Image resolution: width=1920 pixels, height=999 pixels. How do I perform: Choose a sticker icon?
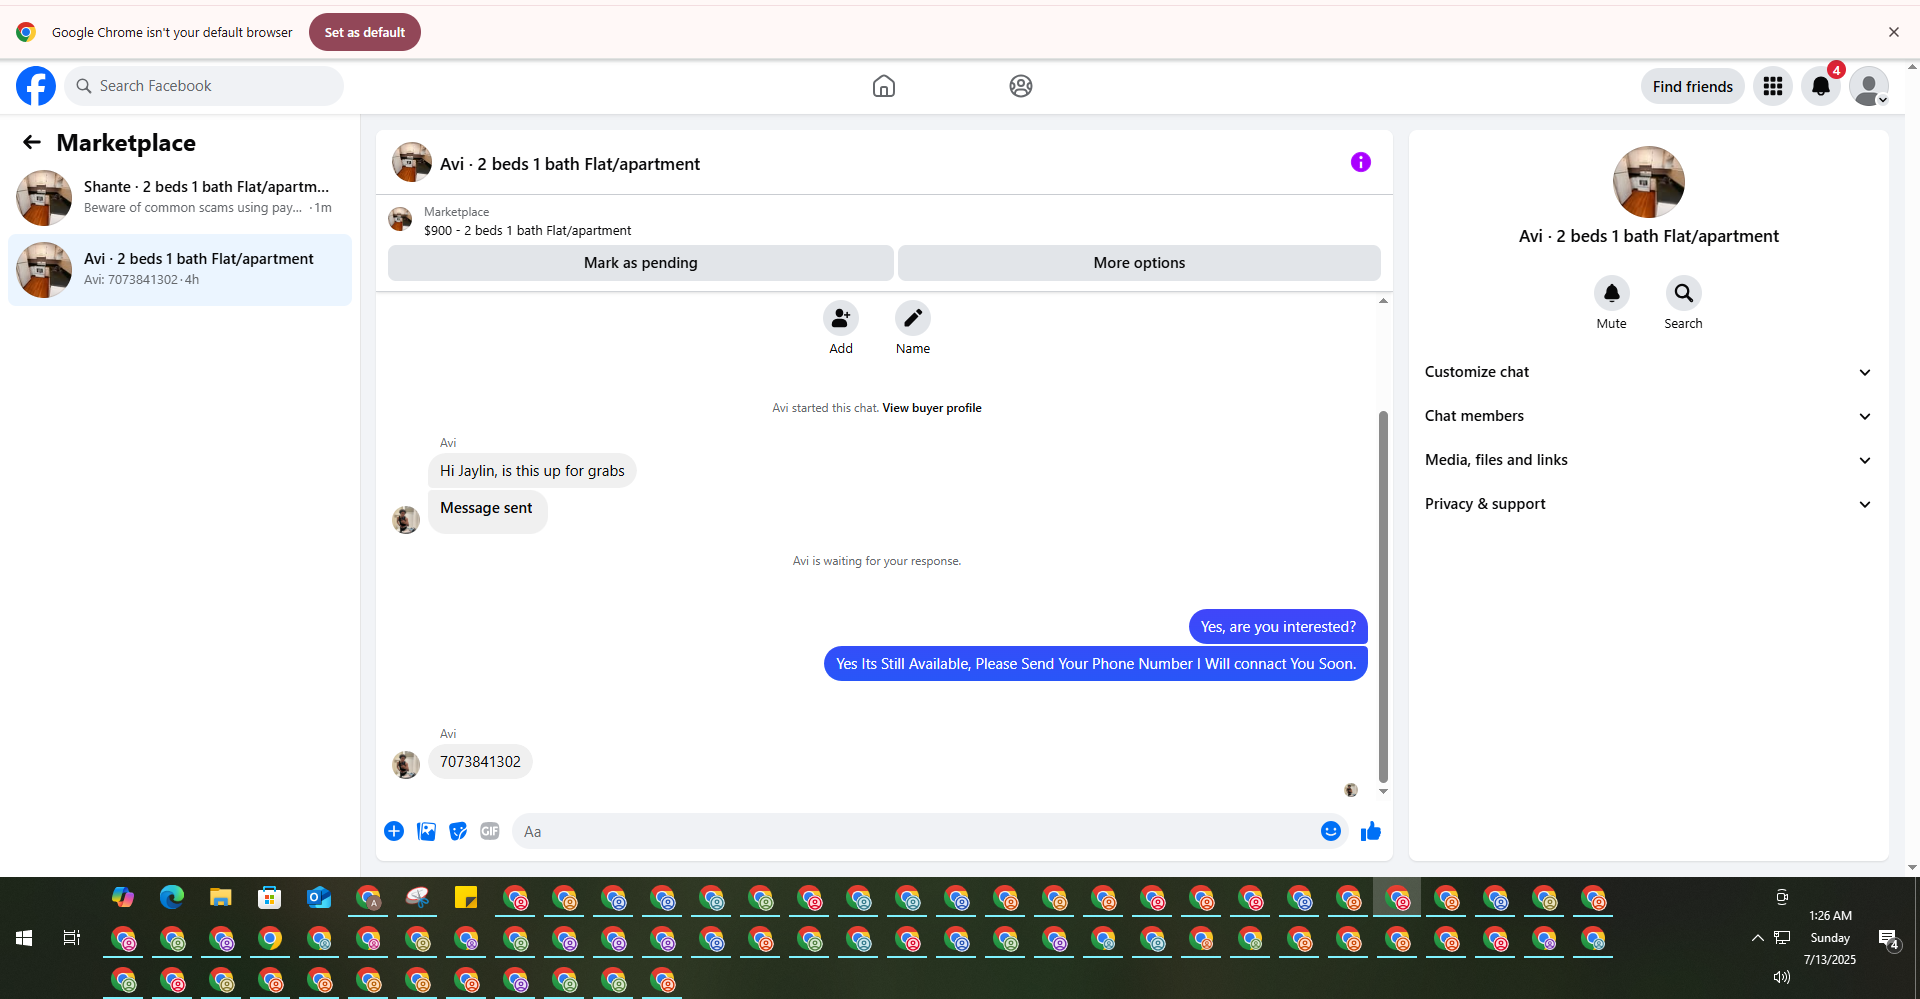[x=458, y=831]
